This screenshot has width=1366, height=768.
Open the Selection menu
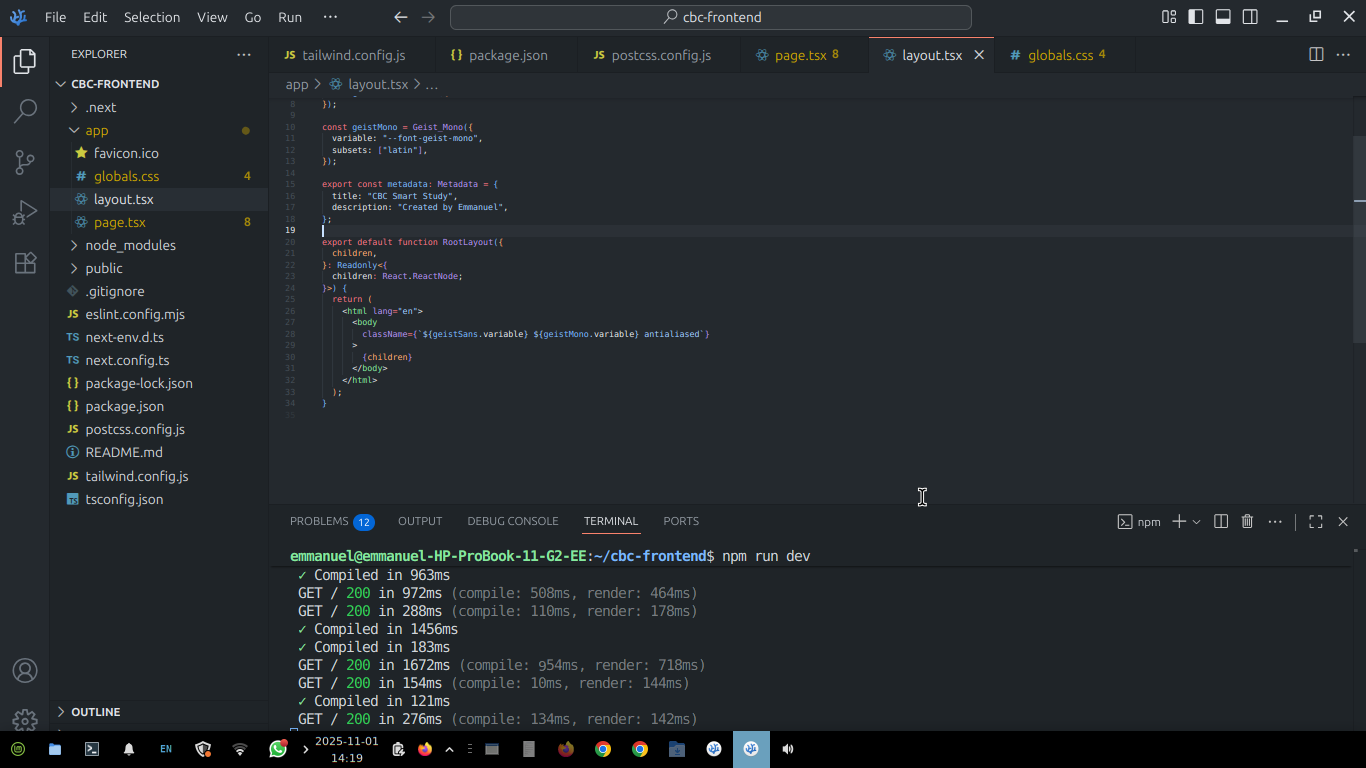tap(152, 17)
